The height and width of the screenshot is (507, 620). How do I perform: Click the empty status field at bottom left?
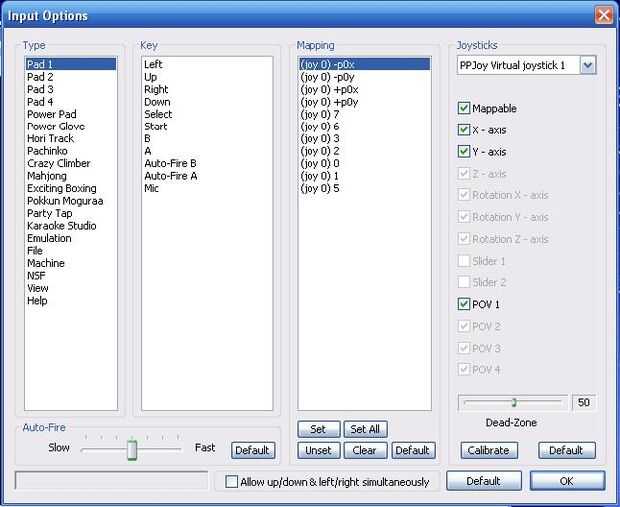112,480
